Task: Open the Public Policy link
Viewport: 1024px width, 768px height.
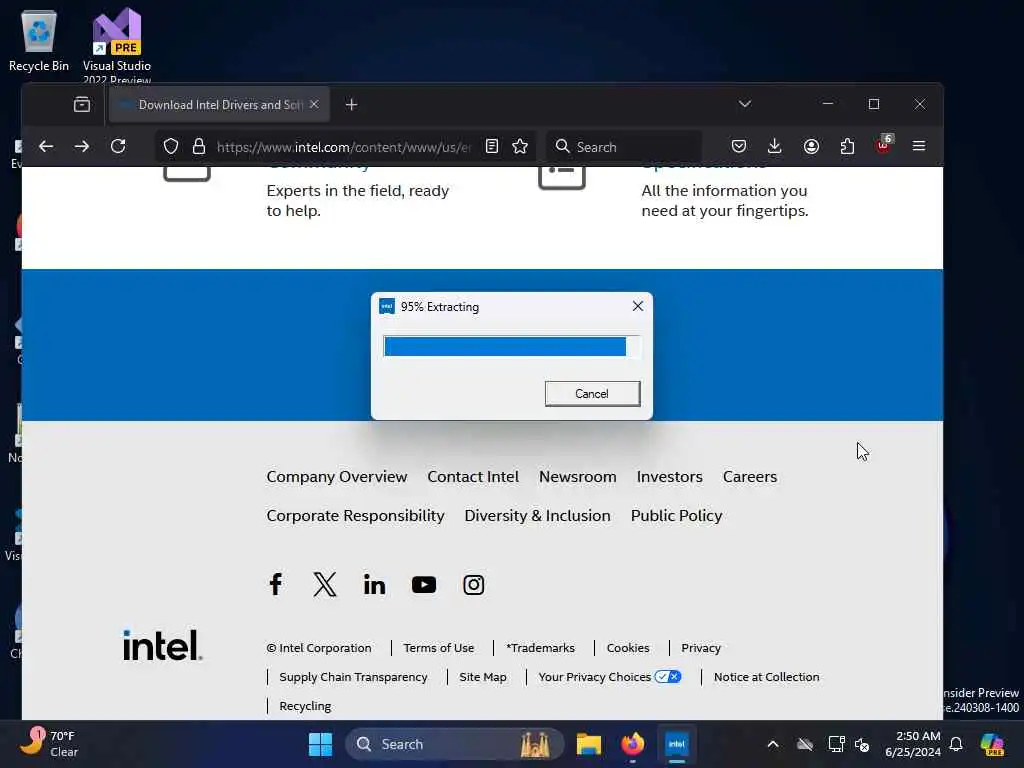Action: 677,516
